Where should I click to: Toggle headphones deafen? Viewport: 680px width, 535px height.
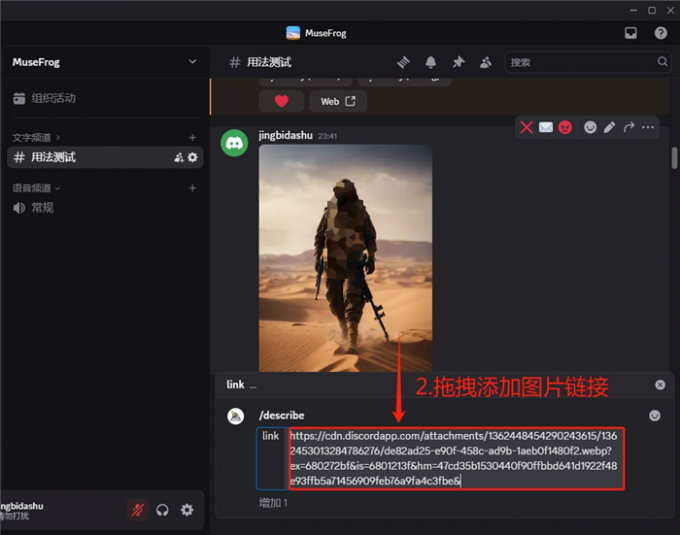tap(162, 510)
